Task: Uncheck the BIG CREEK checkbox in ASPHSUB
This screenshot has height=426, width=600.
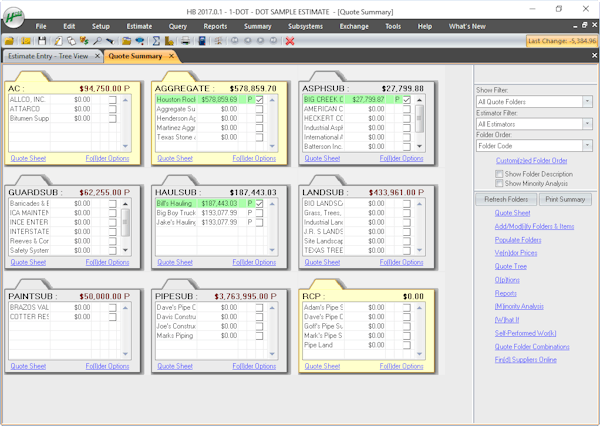Action: (x=407, y=100)
